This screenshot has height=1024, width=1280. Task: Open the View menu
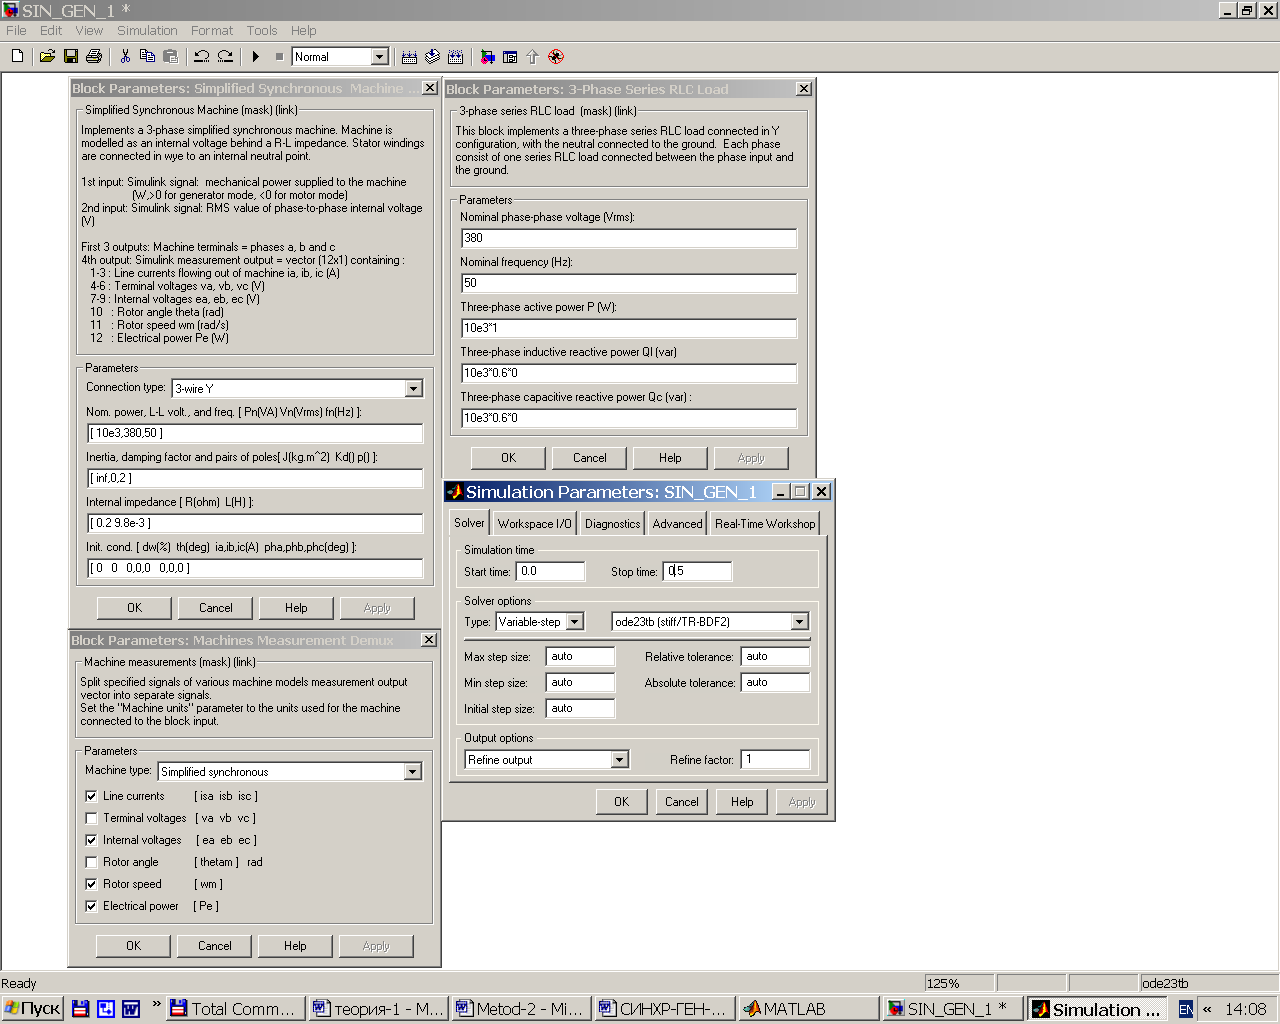[89, 30]
